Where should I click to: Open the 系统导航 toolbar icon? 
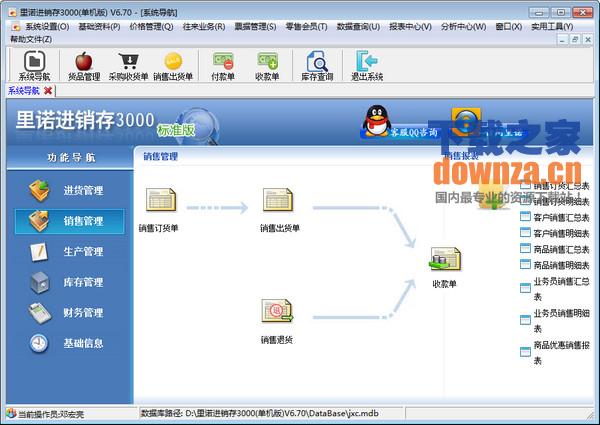[x=34, y=65]
